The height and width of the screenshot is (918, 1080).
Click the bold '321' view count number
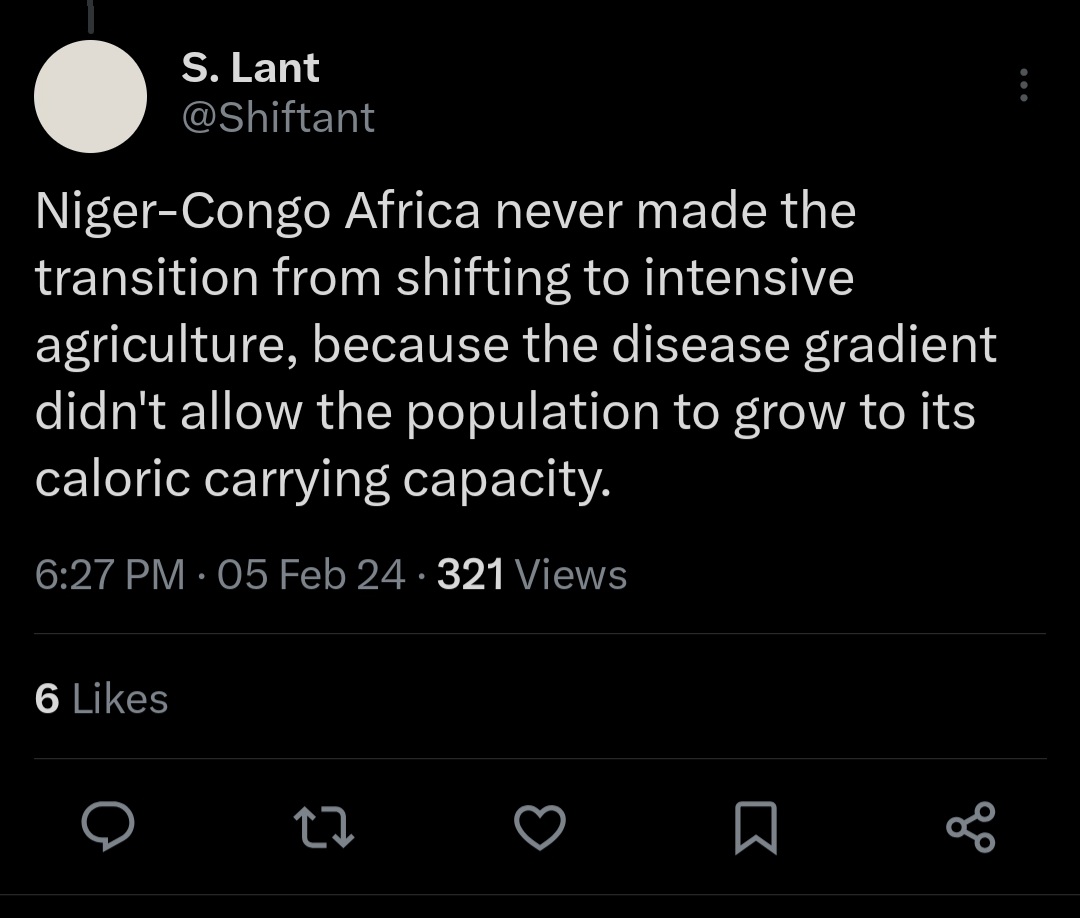pyautogui.click(x=471, y=575)
